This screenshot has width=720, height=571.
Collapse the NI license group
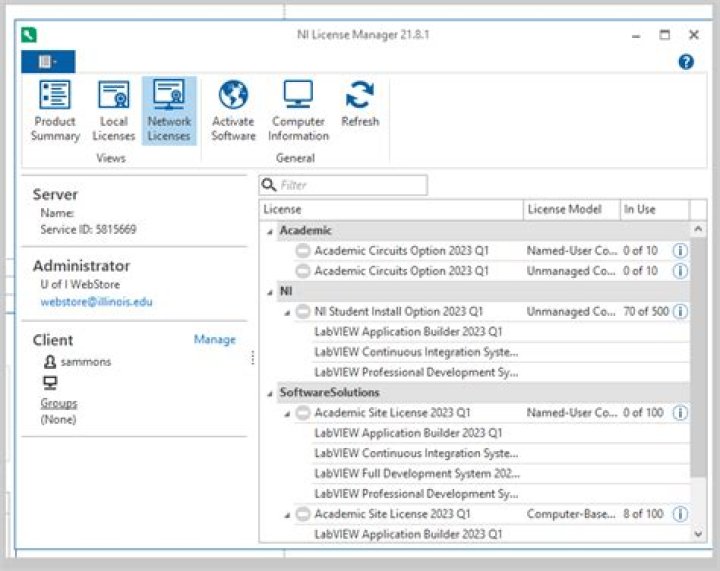coord(268,292)
